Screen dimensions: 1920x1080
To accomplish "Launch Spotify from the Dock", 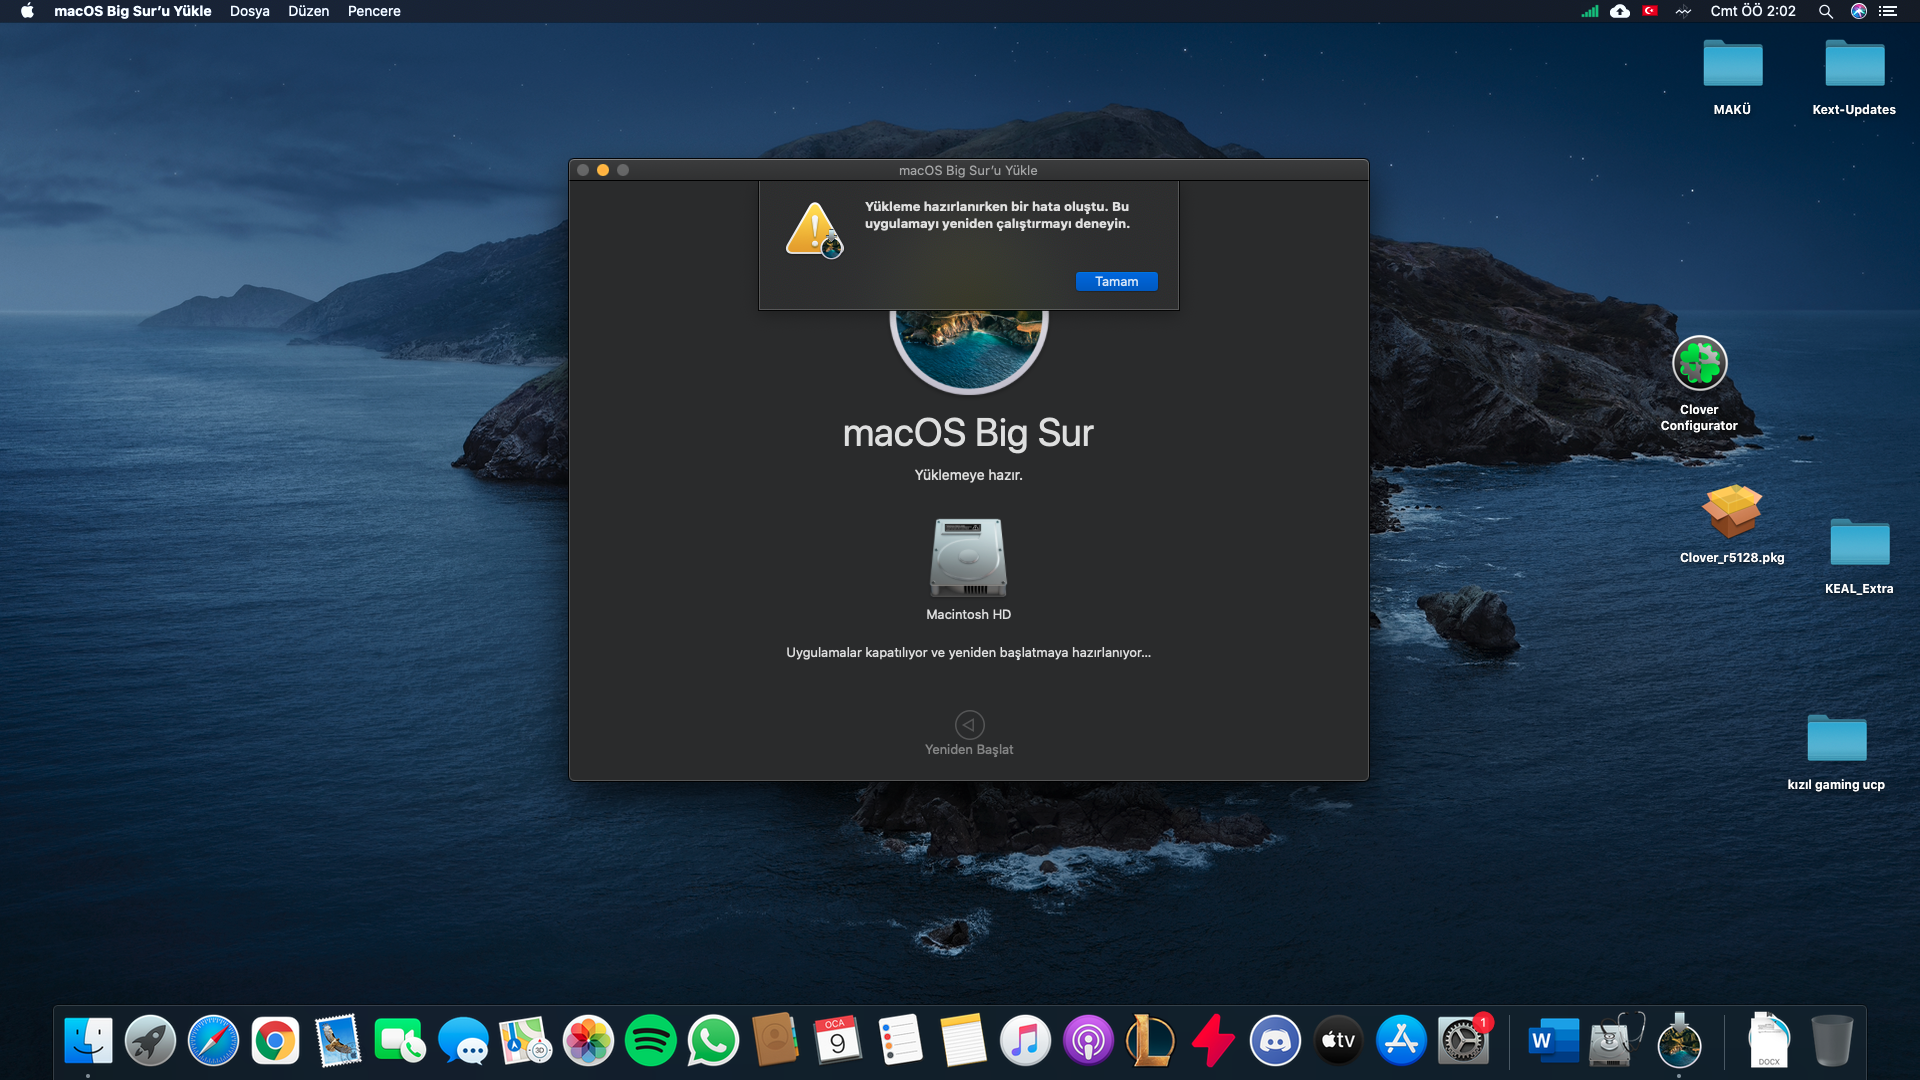I will point(651,1041).
